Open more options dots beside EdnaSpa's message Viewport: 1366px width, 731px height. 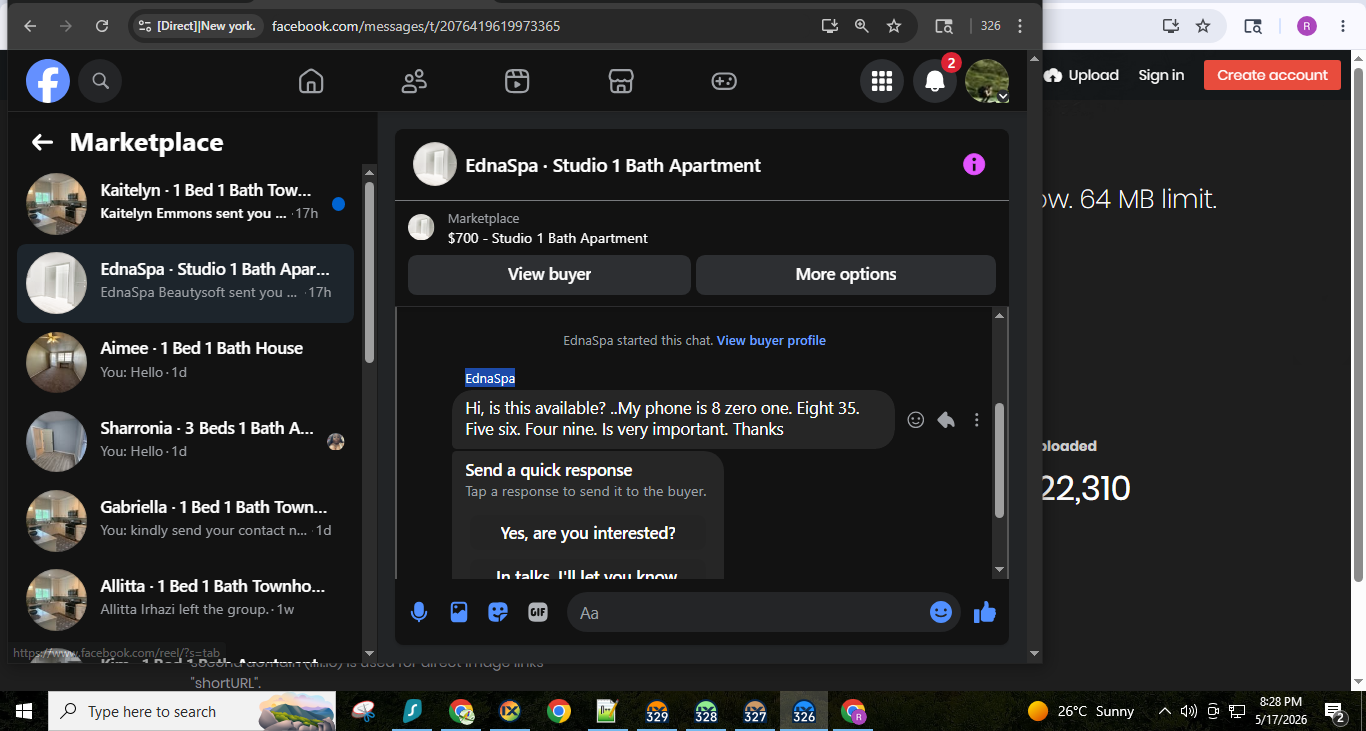tap(977, 420)
